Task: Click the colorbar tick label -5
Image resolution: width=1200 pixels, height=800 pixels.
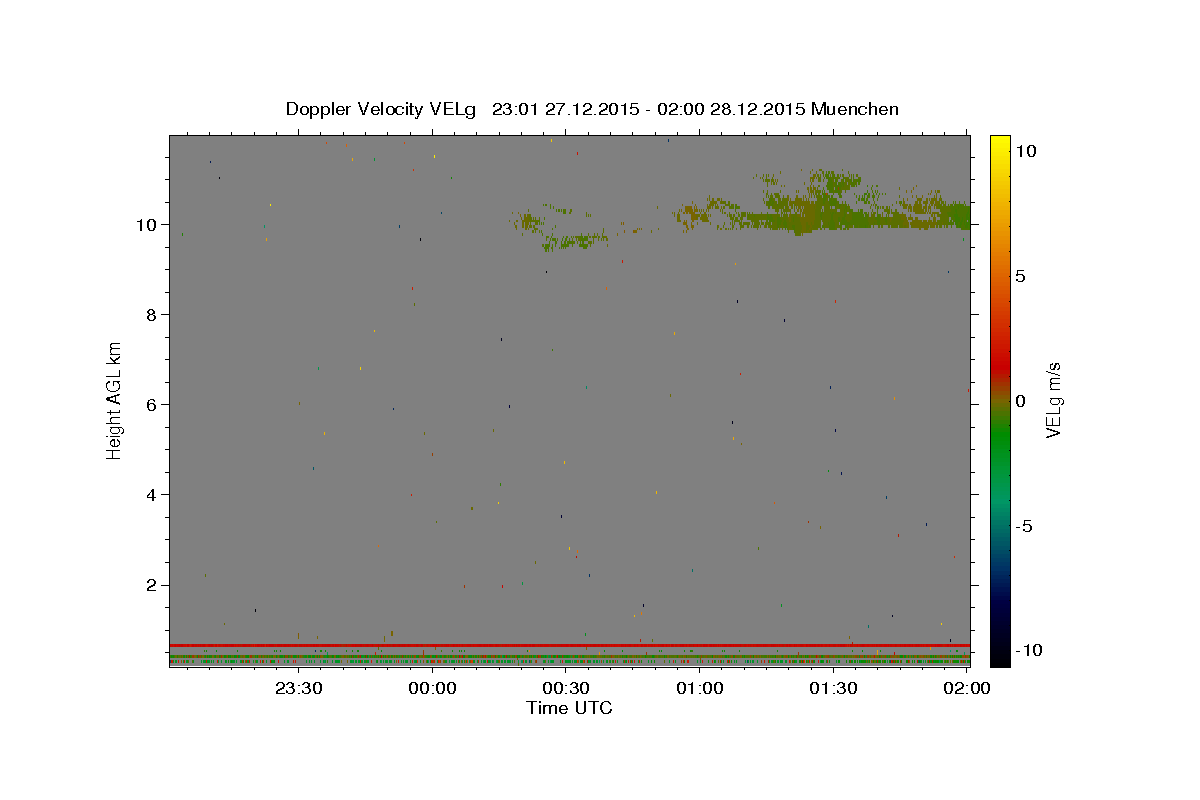Action: tap(1025, 526)
